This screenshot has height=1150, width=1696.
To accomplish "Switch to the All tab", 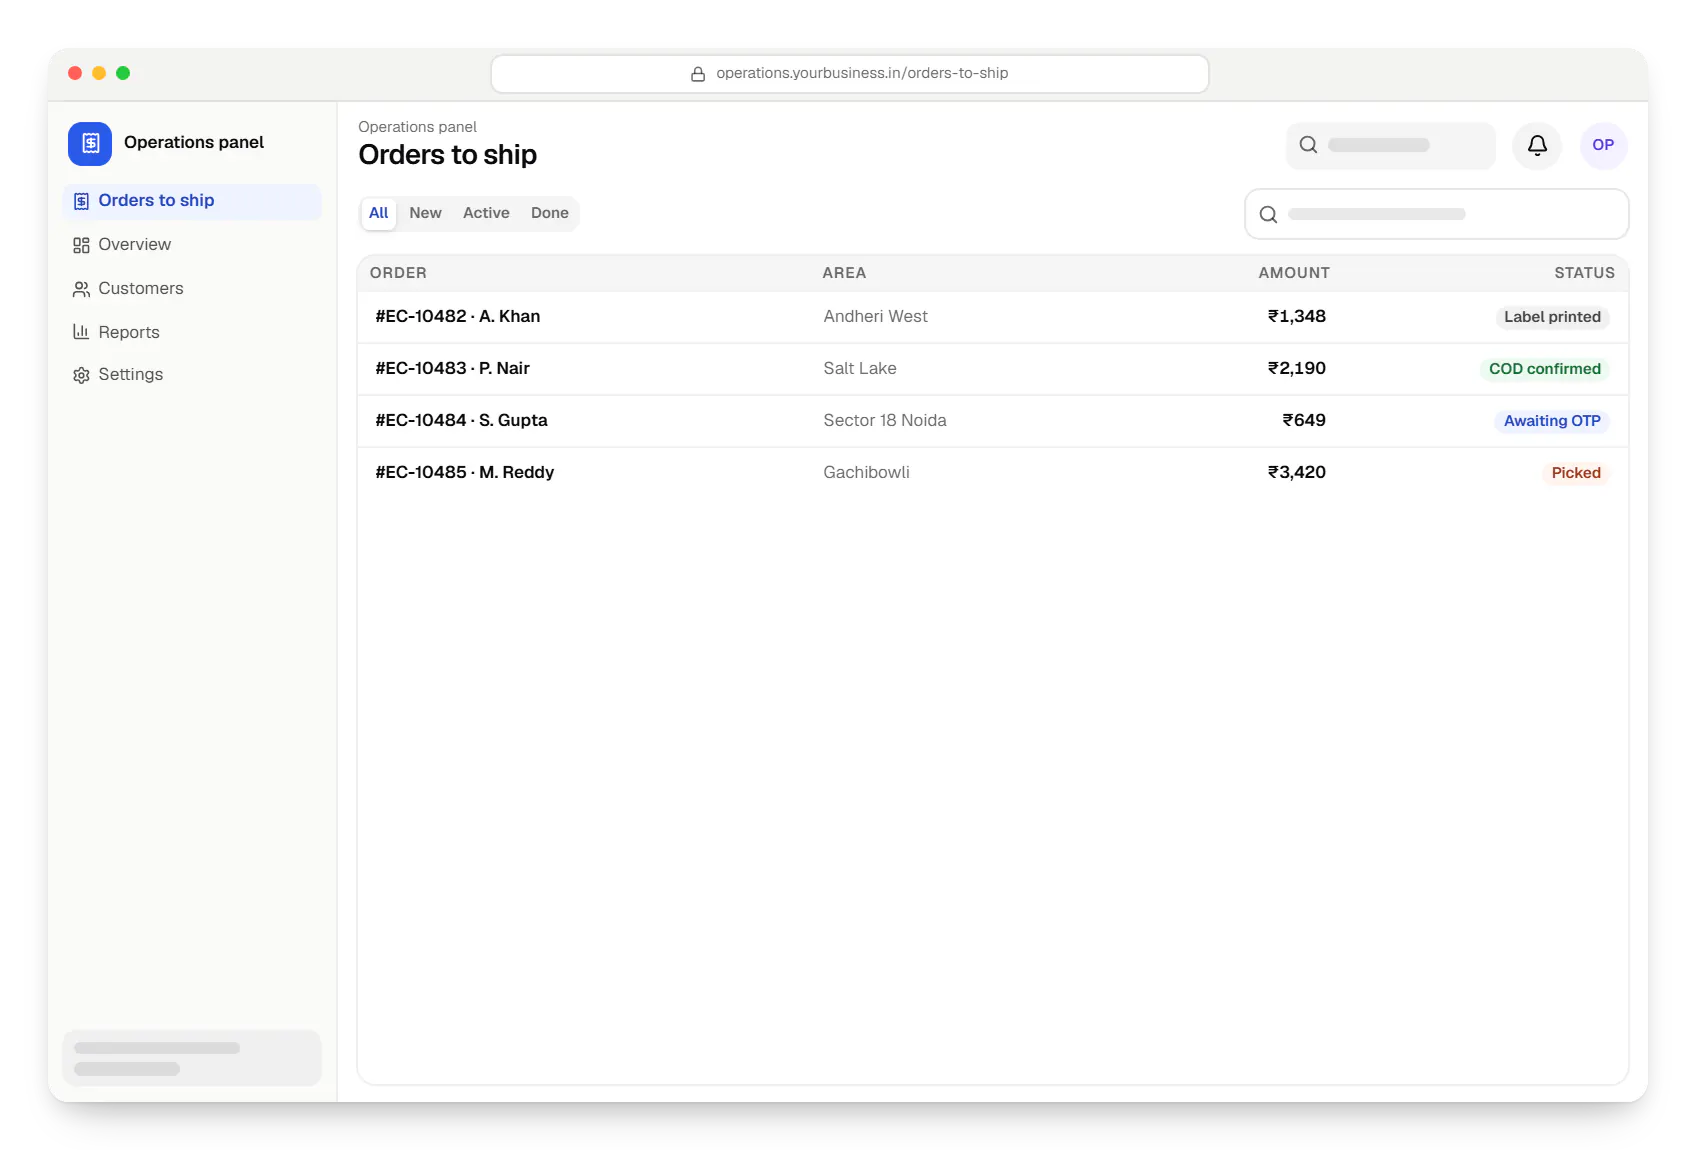I will coord(379,213).
